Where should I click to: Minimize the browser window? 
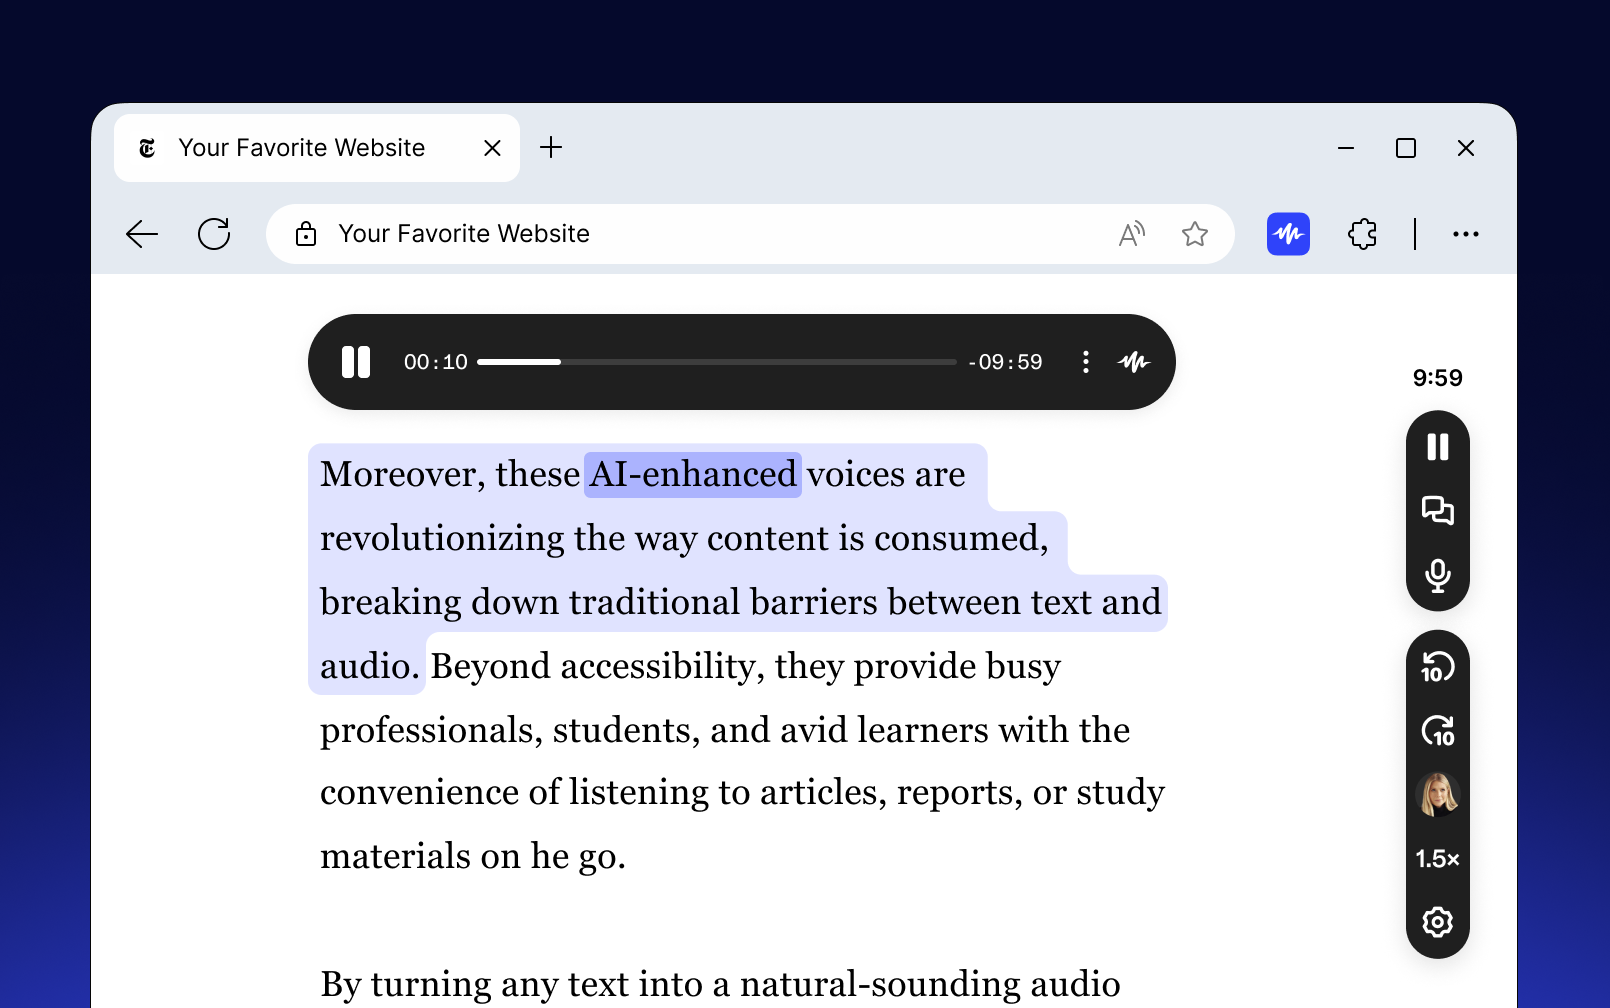click(1346, 148)
